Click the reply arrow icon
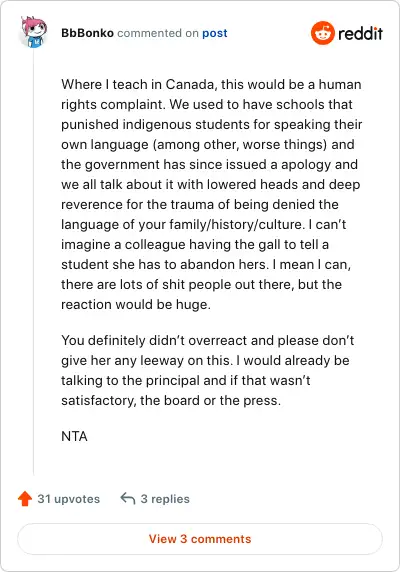 tap(128, 498)
